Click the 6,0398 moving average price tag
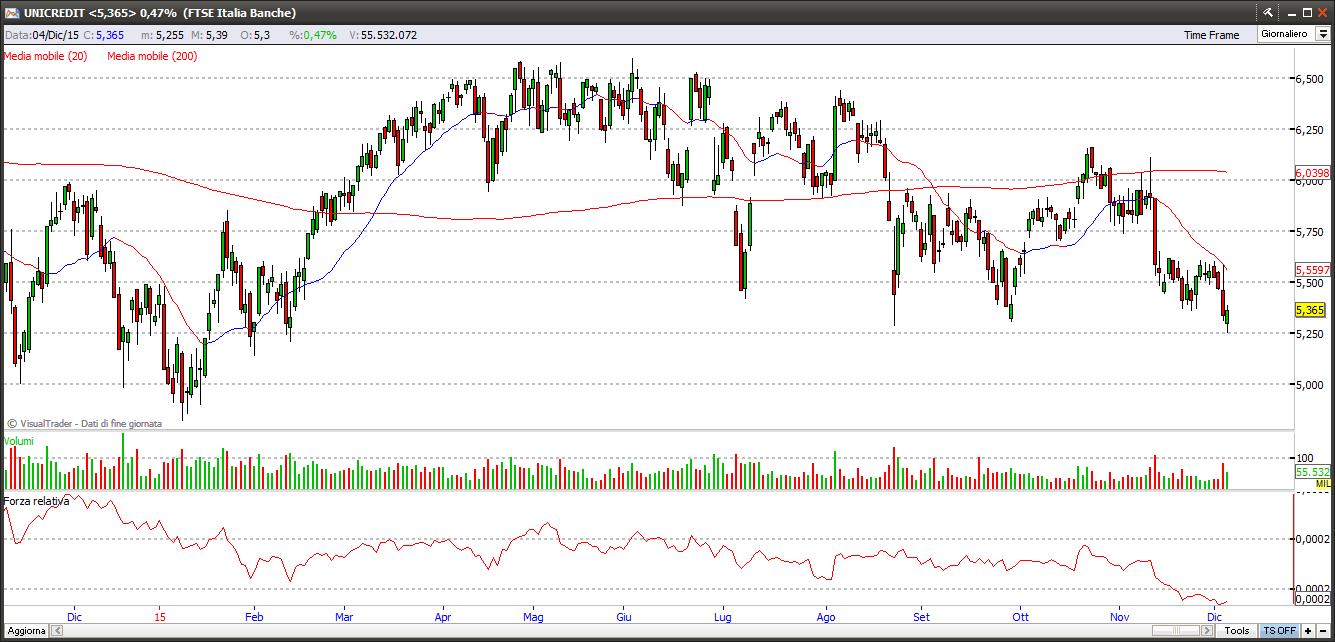 (1312, 172)
